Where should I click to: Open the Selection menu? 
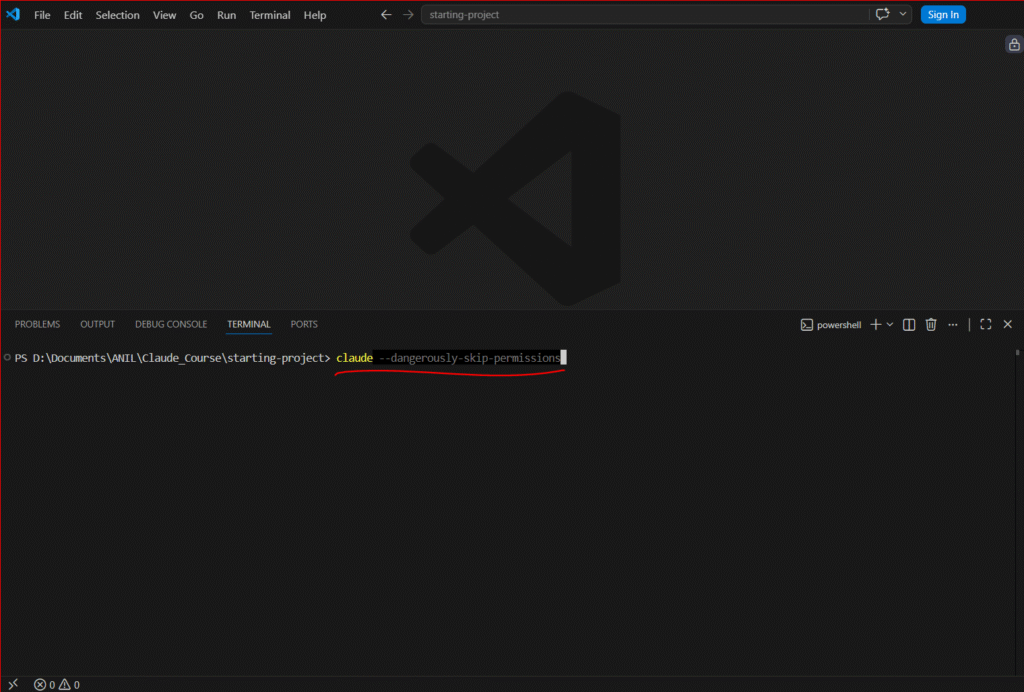pyautogui.click(x=118, y=15)
